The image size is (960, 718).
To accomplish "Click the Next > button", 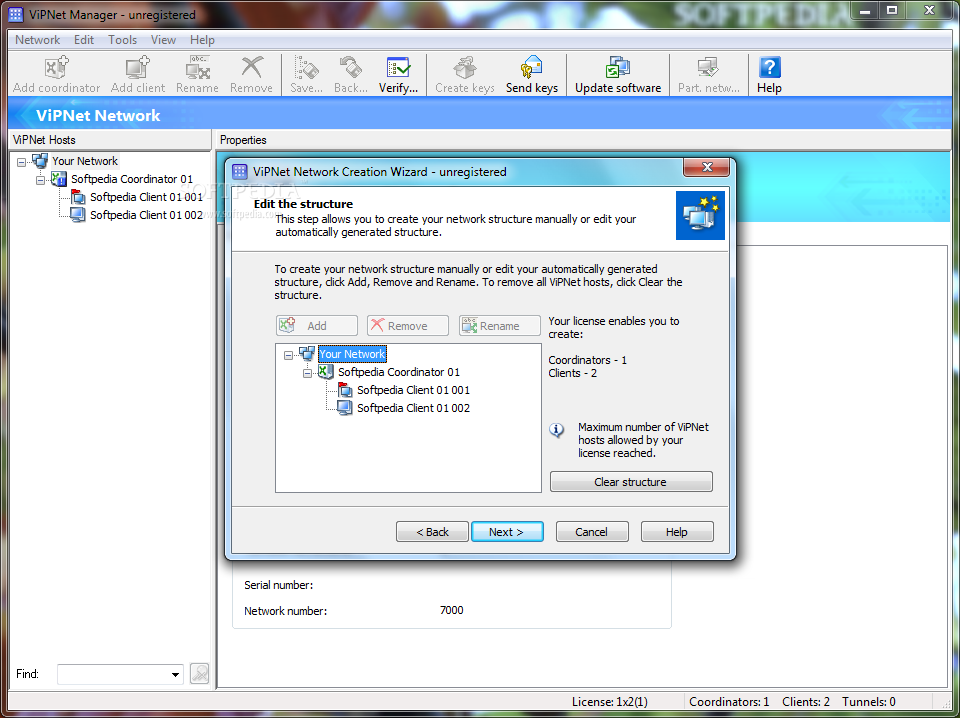I will point(507,532).
